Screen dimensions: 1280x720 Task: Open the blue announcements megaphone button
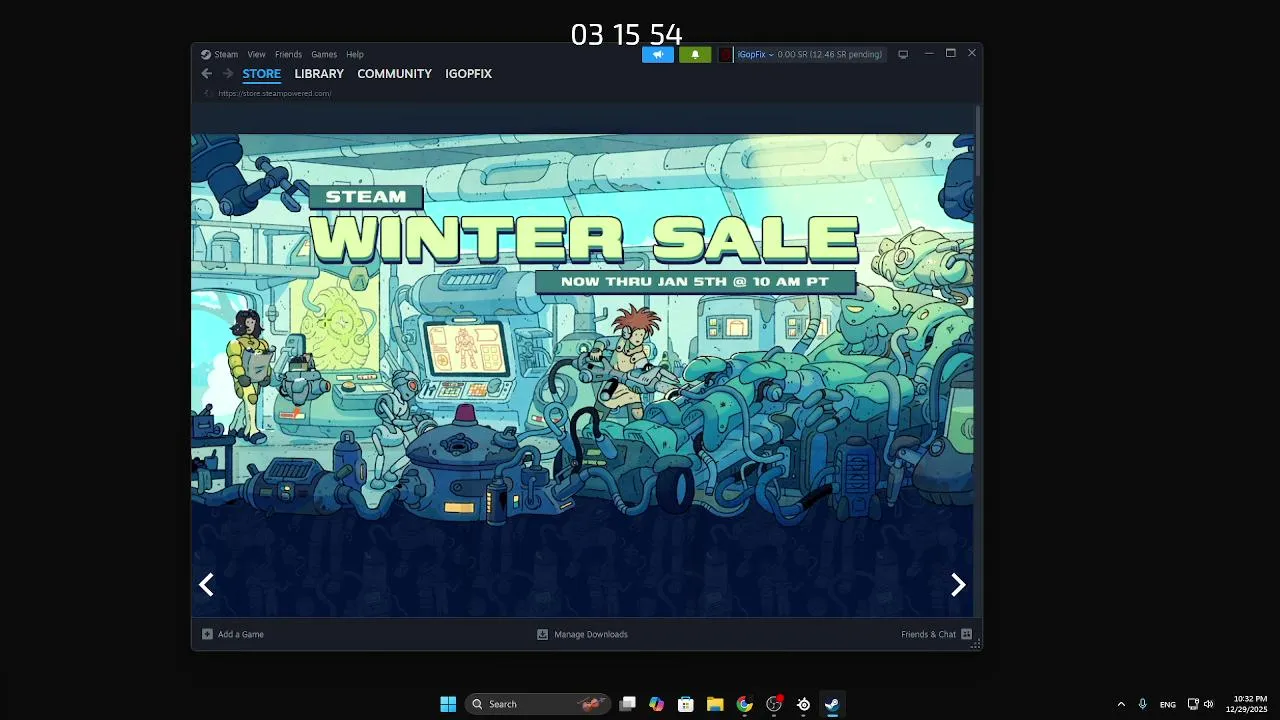[x=658, y=54]
